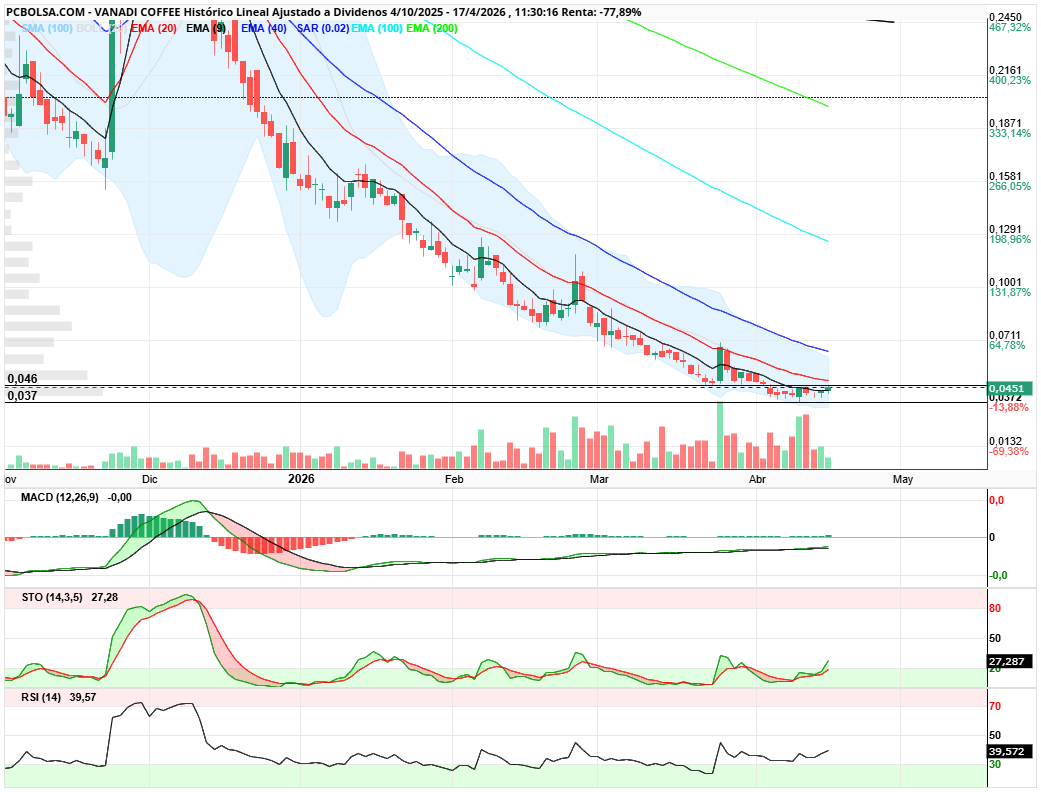Screen dimensions: 1041x792
Task: Select the green EMA (200) label
Action: (432, 29)
